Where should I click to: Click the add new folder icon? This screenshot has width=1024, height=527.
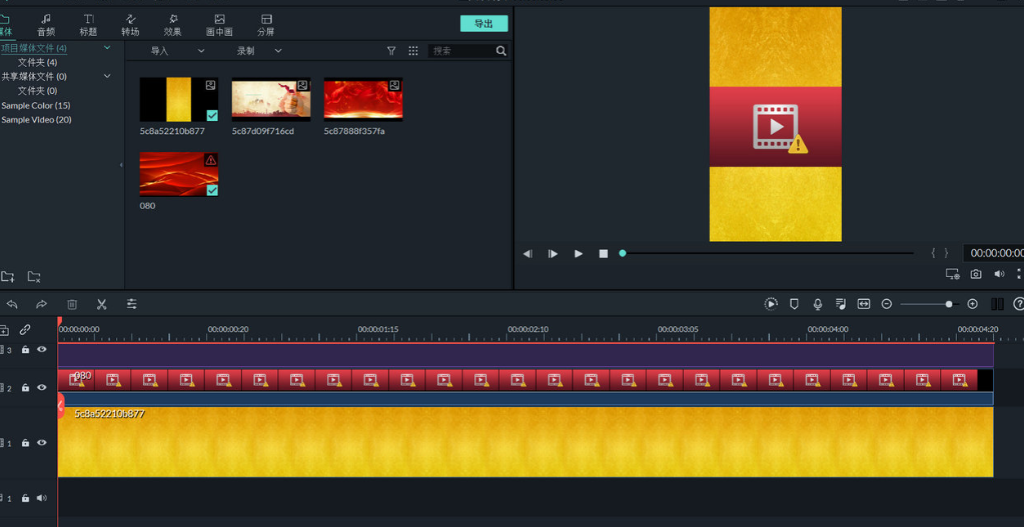pos(8,277)
